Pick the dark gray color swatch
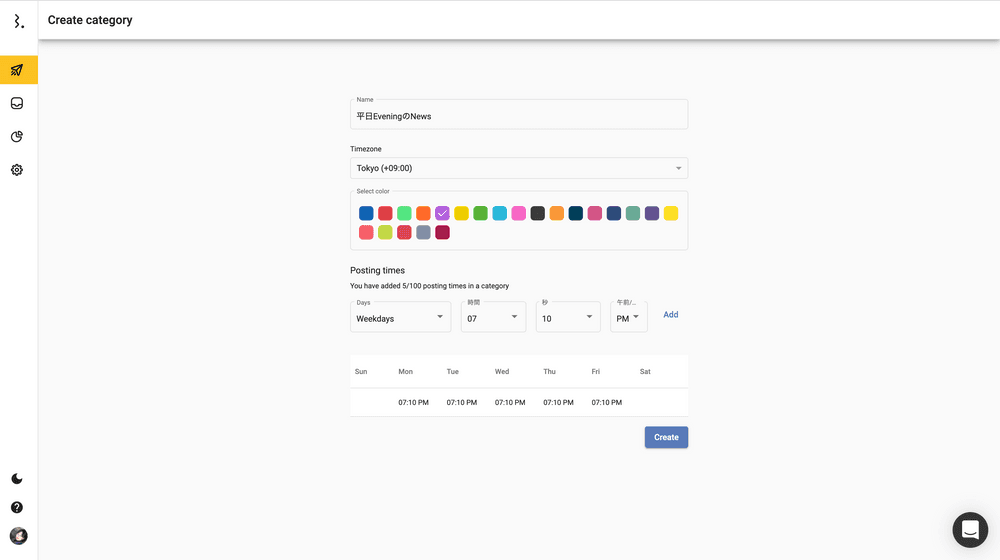This screenshot has width=1000, height=560. (x=537, y=213)
